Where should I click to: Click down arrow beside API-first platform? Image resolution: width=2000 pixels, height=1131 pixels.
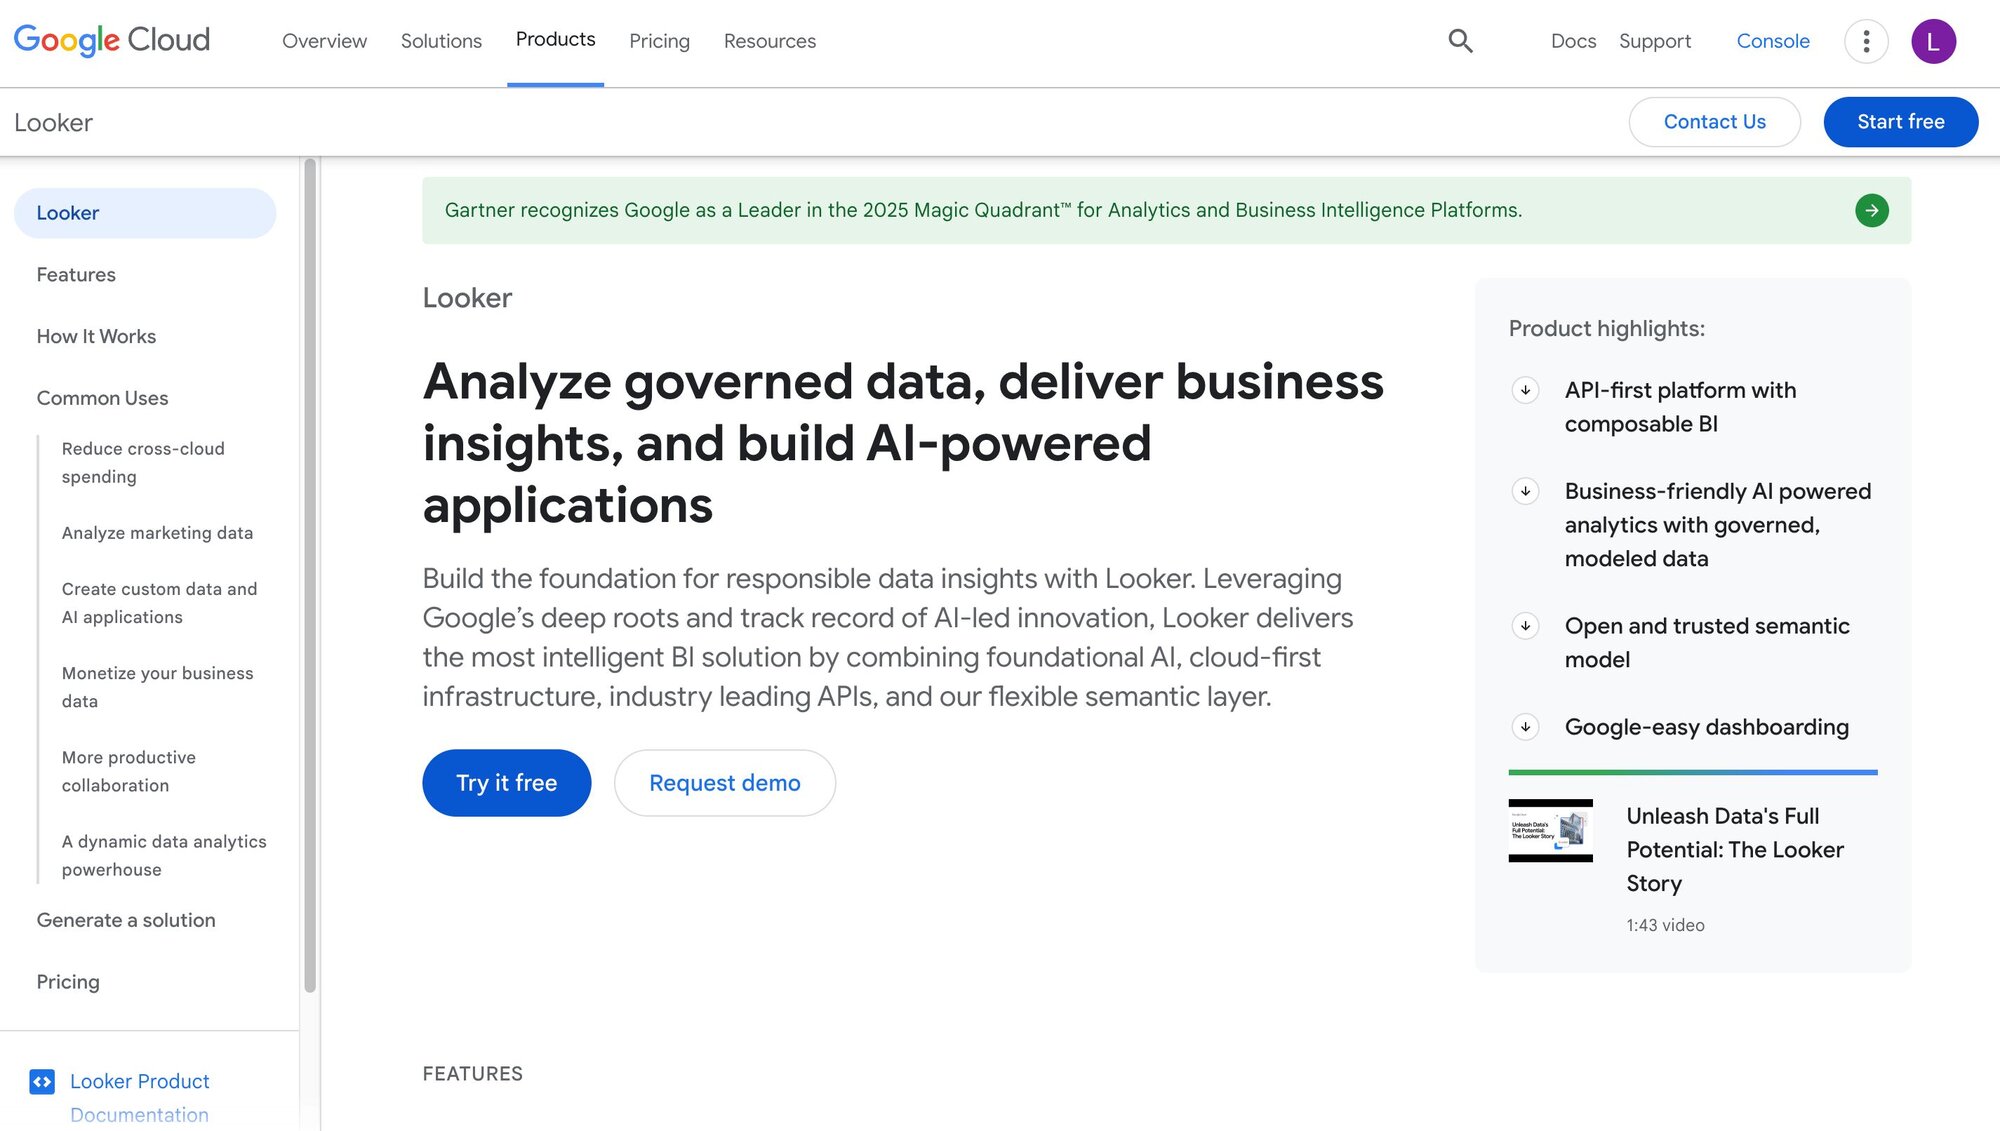[x=1525, y=390]
